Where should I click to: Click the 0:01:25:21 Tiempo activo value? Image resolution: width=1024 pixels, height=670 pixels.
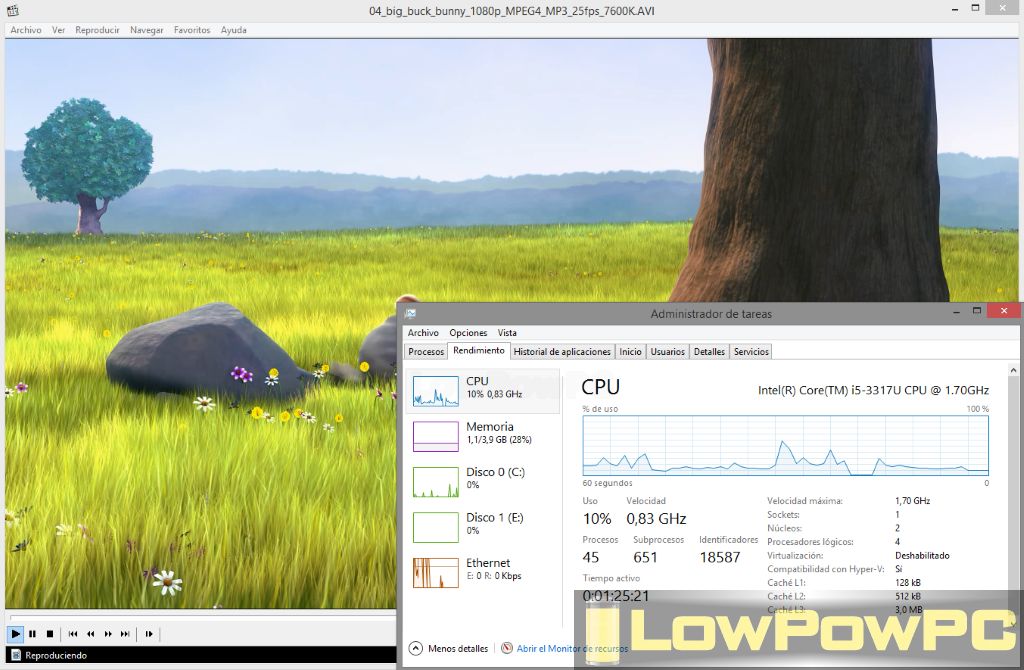(616, 596)
